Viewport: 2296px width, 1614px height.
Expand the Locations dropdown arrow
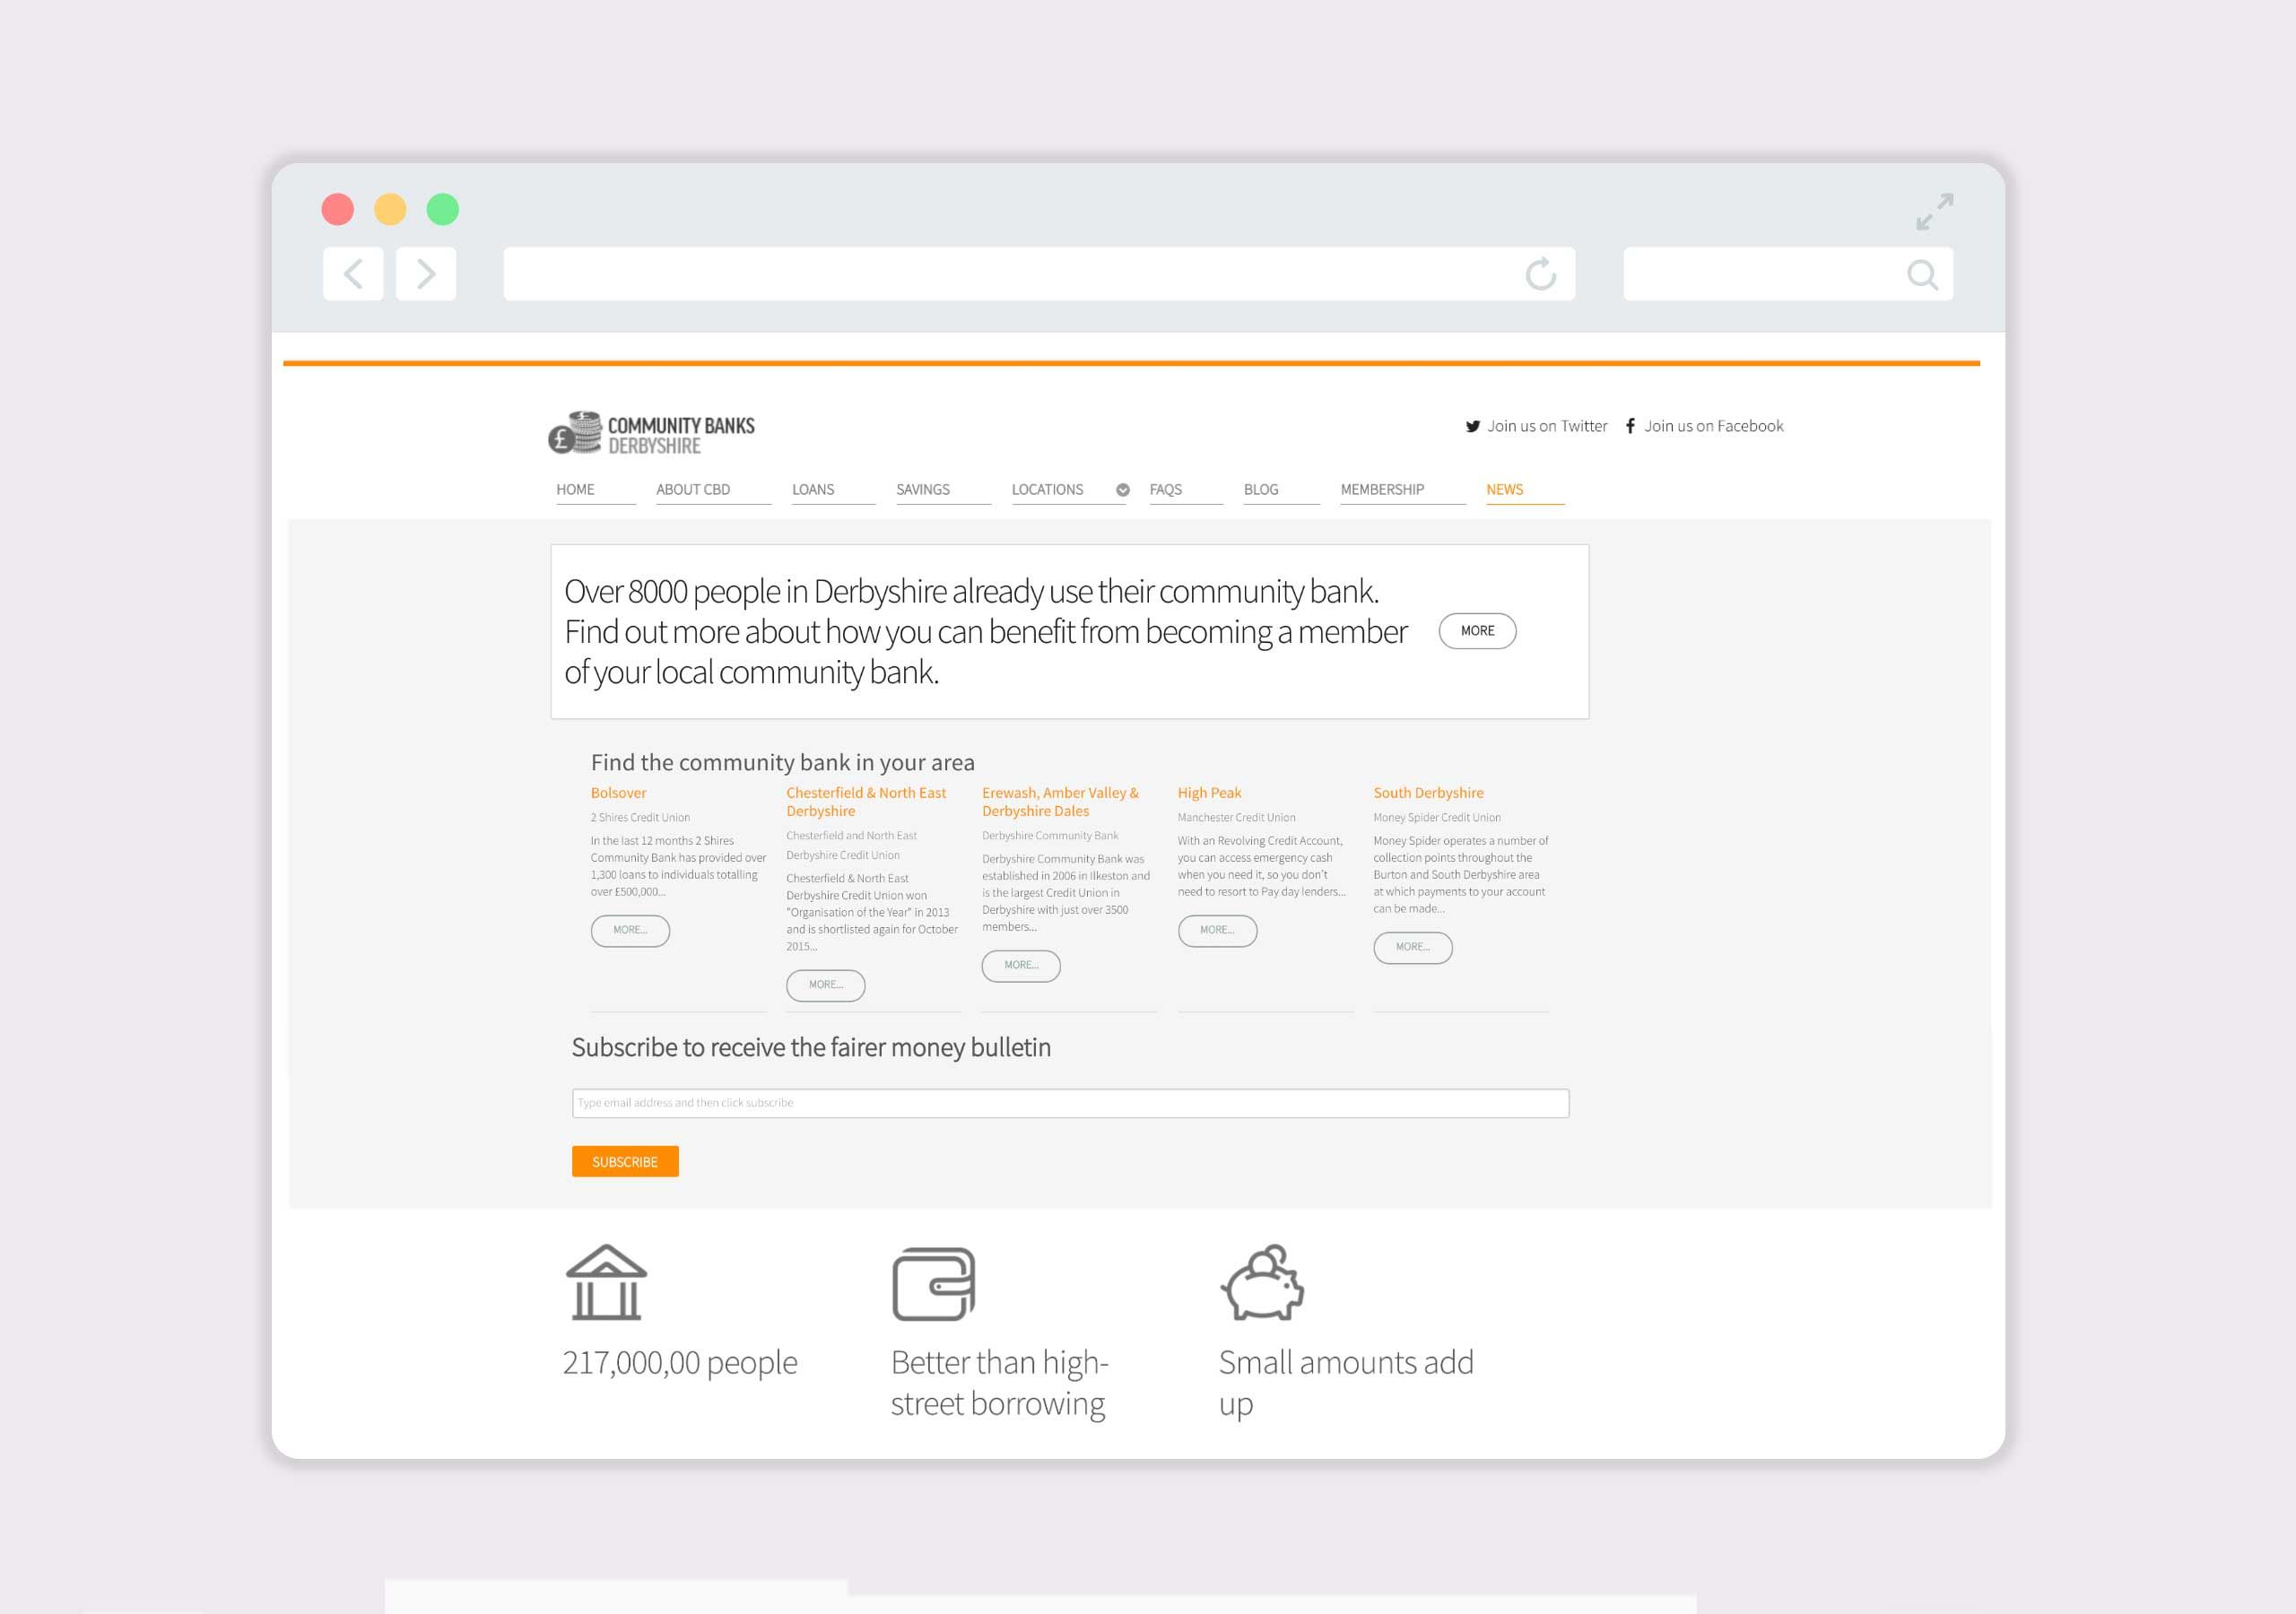(x=1123, y=490)
